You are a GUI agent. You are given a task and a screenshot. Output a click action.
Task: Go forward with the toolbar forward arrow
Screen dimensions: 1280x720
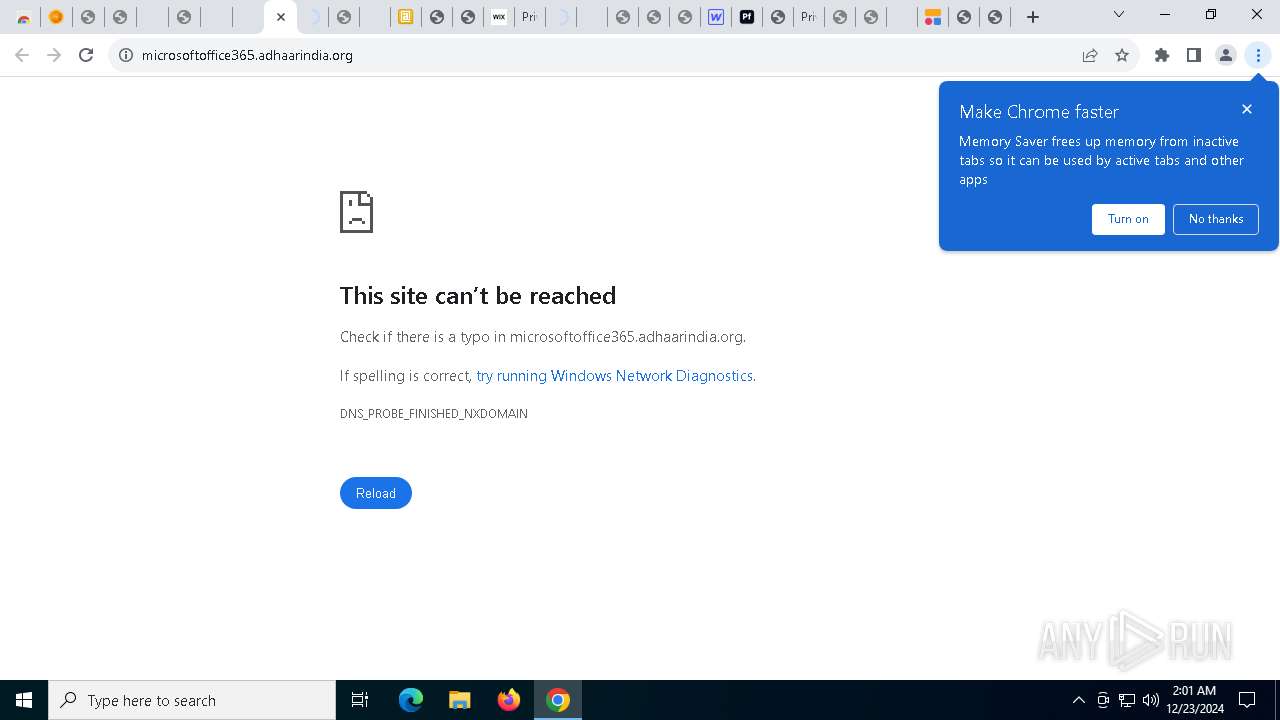(x=54, y=55)
